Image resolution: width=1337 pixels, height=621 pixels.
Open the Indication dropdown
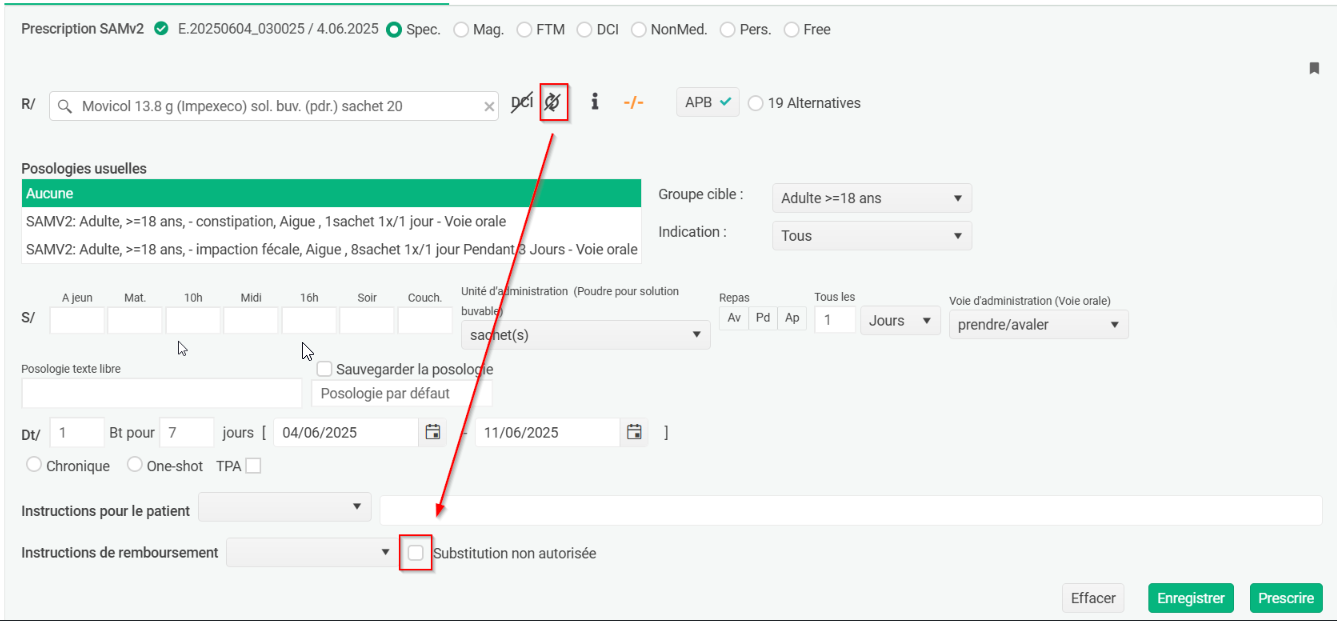[x=871, y=236]
